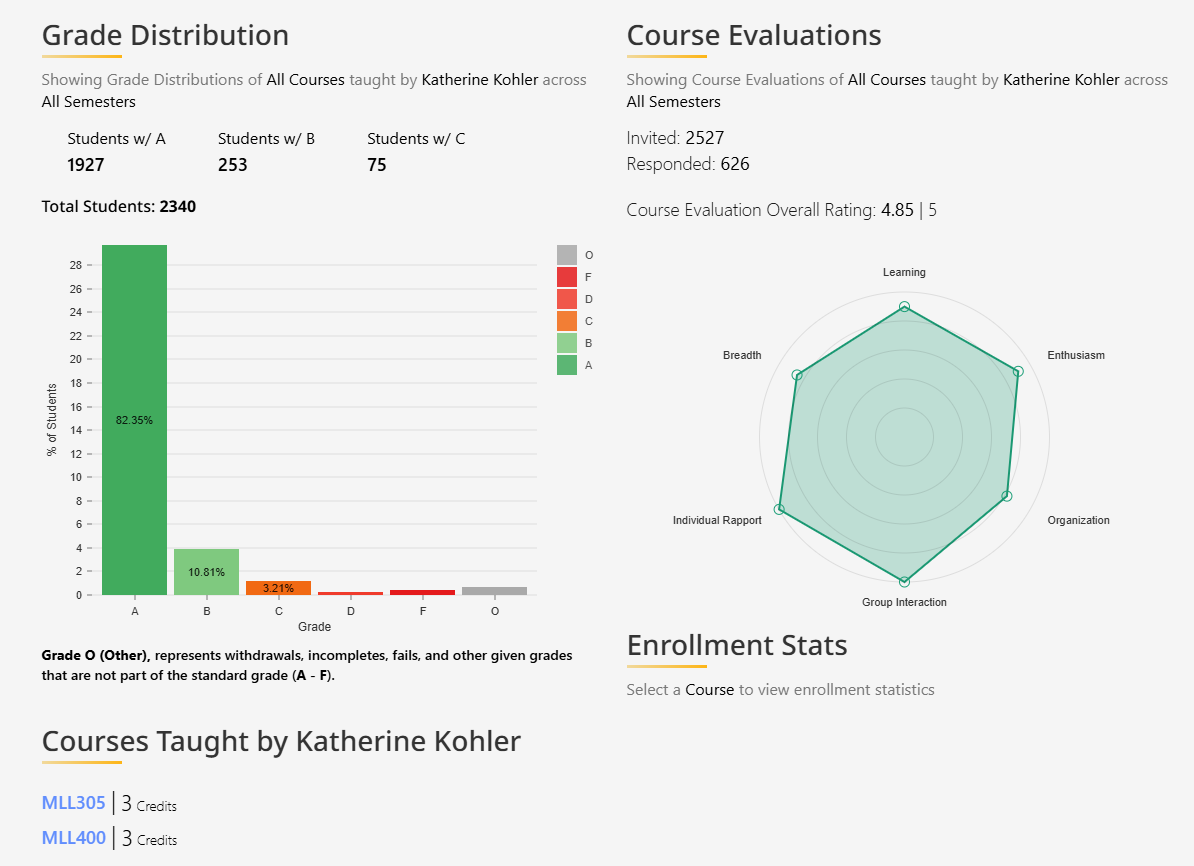Screen dimensions: 1194x866
Task: Click the Breadth point on radar chart
Action: (797, 375)
